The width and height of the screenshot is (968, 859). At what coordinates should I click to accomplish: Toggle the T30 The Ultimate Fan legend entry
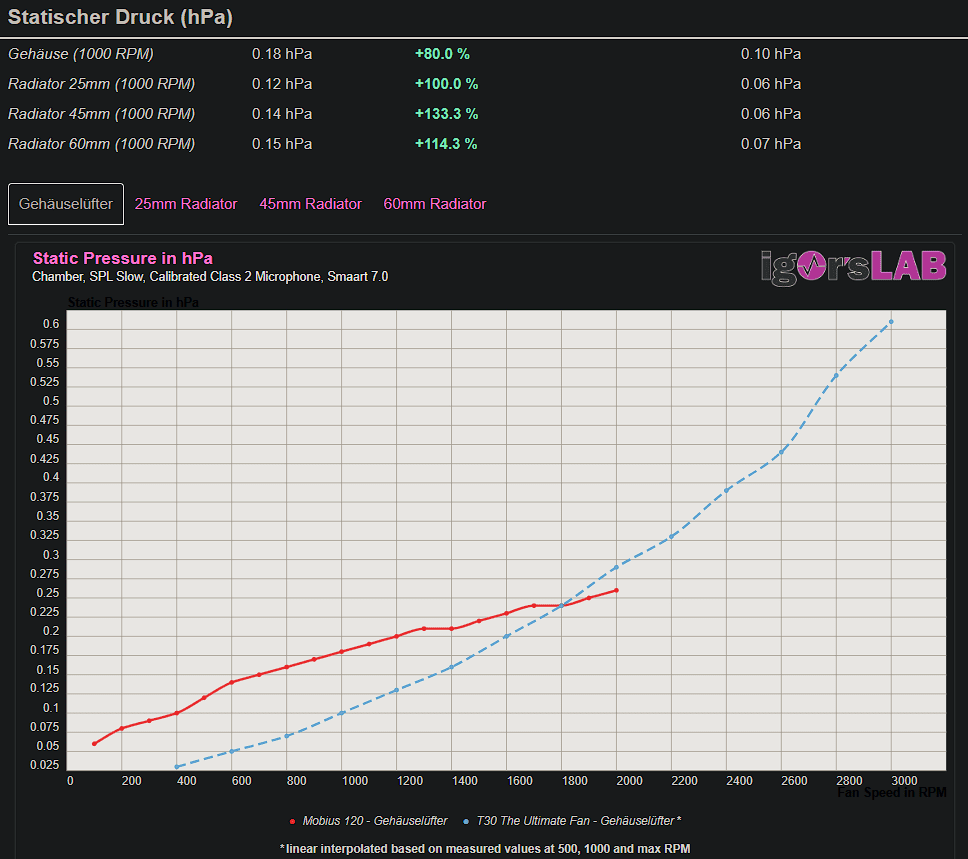click(x=572, y=821)
